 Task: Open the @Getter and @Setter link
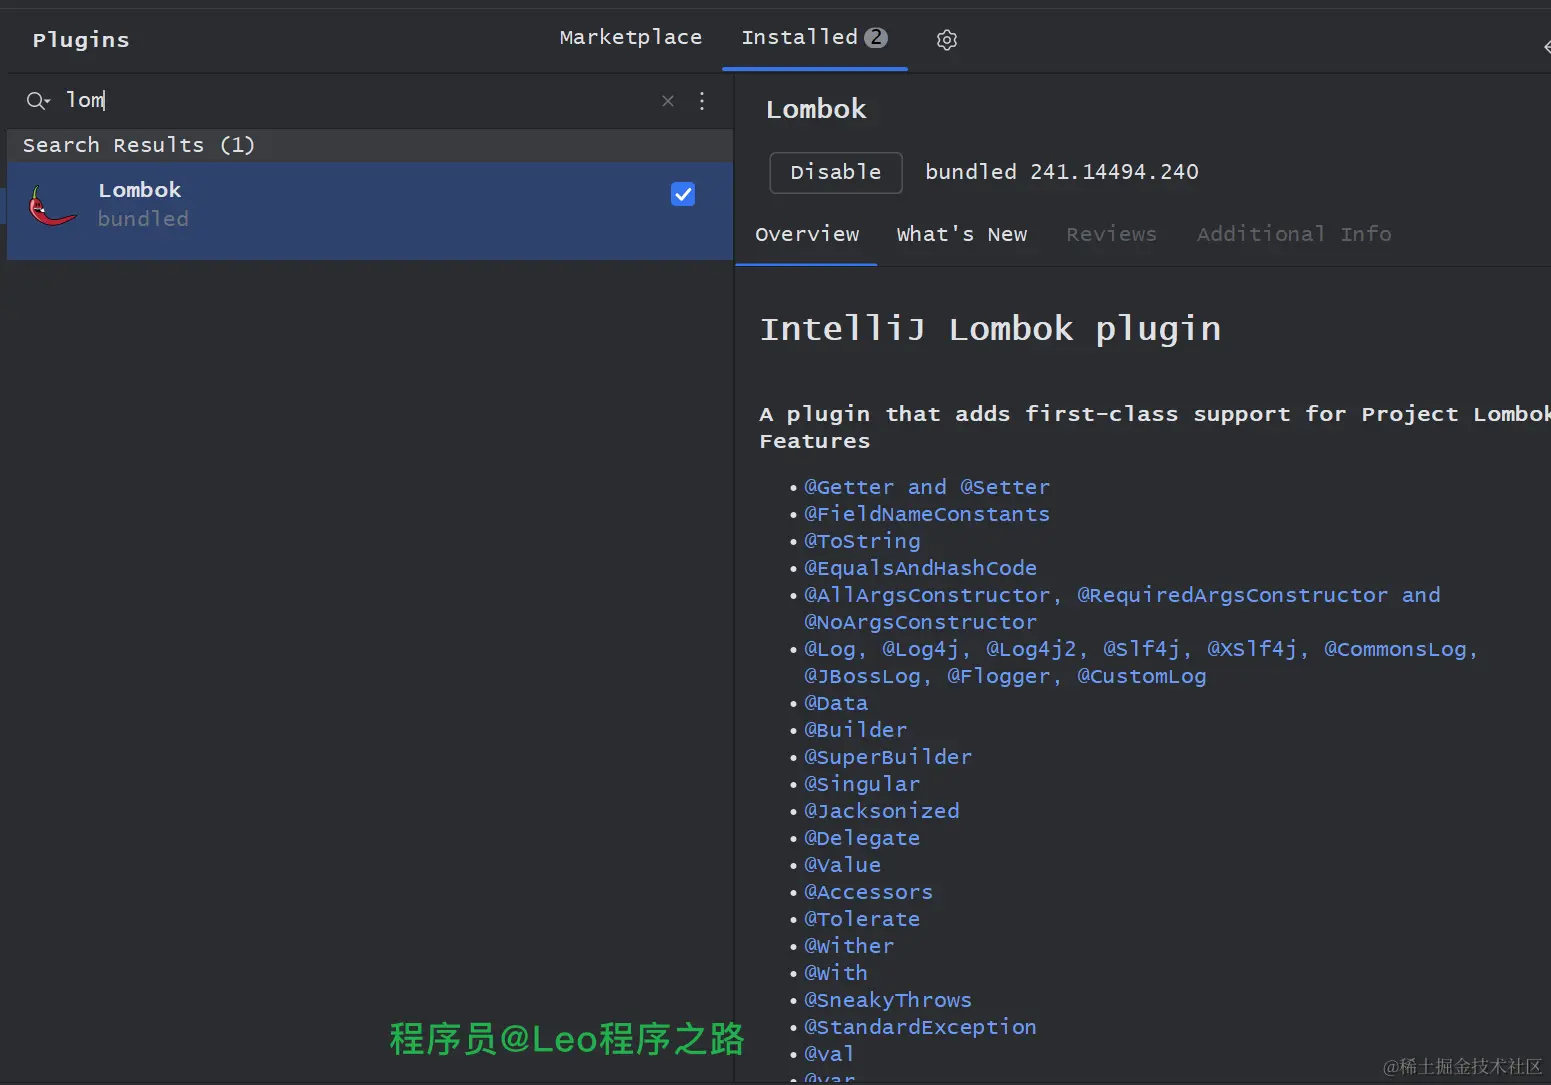click(927, 487)
